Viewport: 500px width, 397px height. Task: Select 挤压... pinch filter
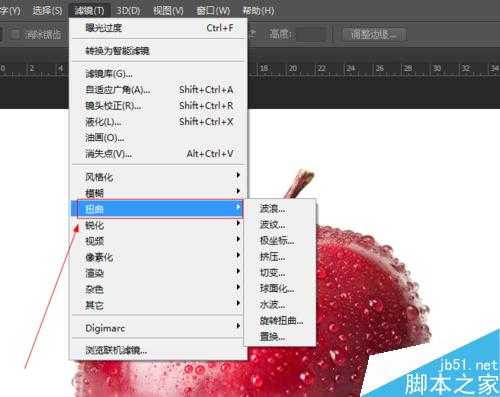(280, 257)
